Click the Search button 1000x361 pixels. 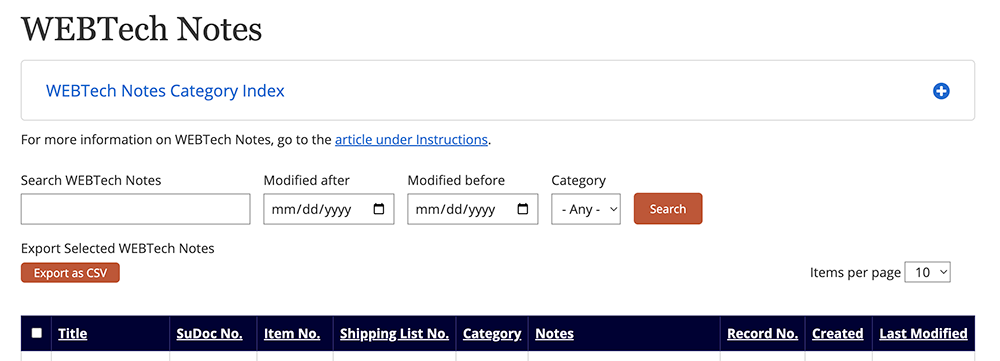point(668,209)
